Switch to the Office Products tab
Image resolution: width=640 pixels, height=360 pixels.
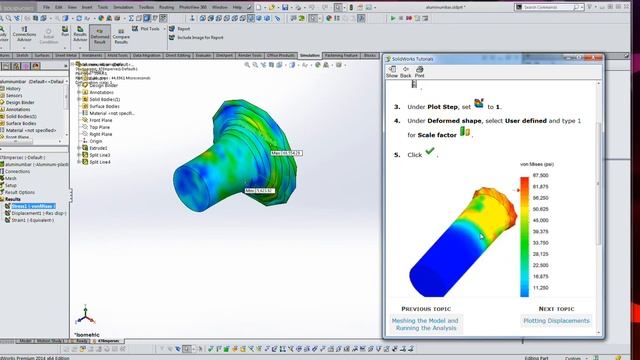pyautogui.click(x=280, y=56)
